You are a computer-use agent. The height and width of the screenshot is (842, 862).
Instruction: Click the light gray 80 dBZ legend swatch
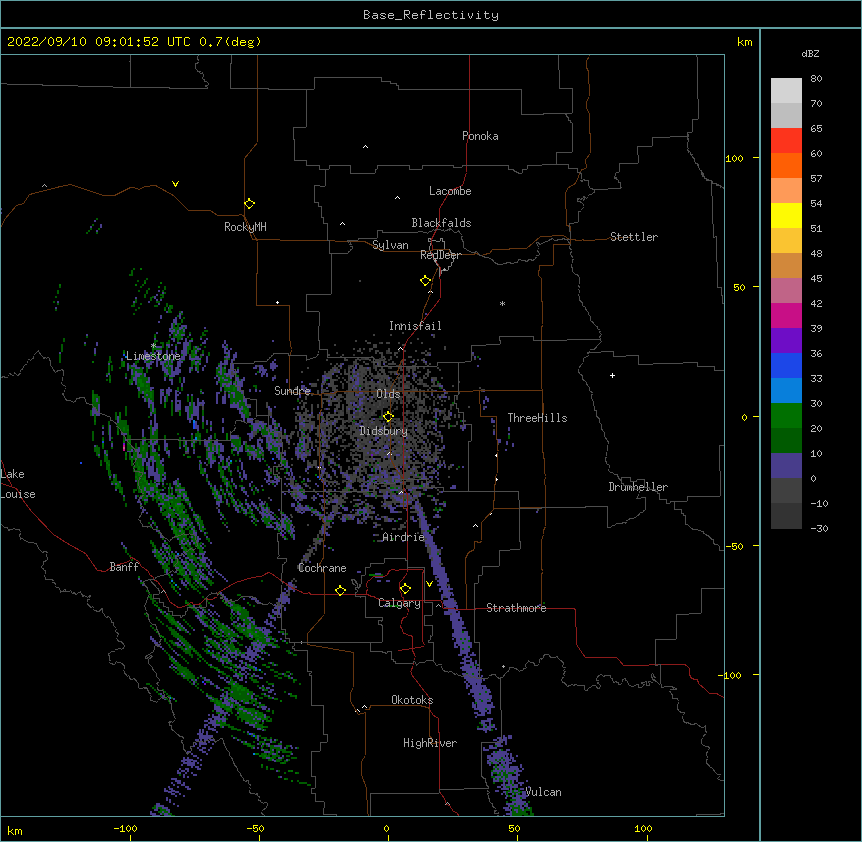[x=786, y=91]
